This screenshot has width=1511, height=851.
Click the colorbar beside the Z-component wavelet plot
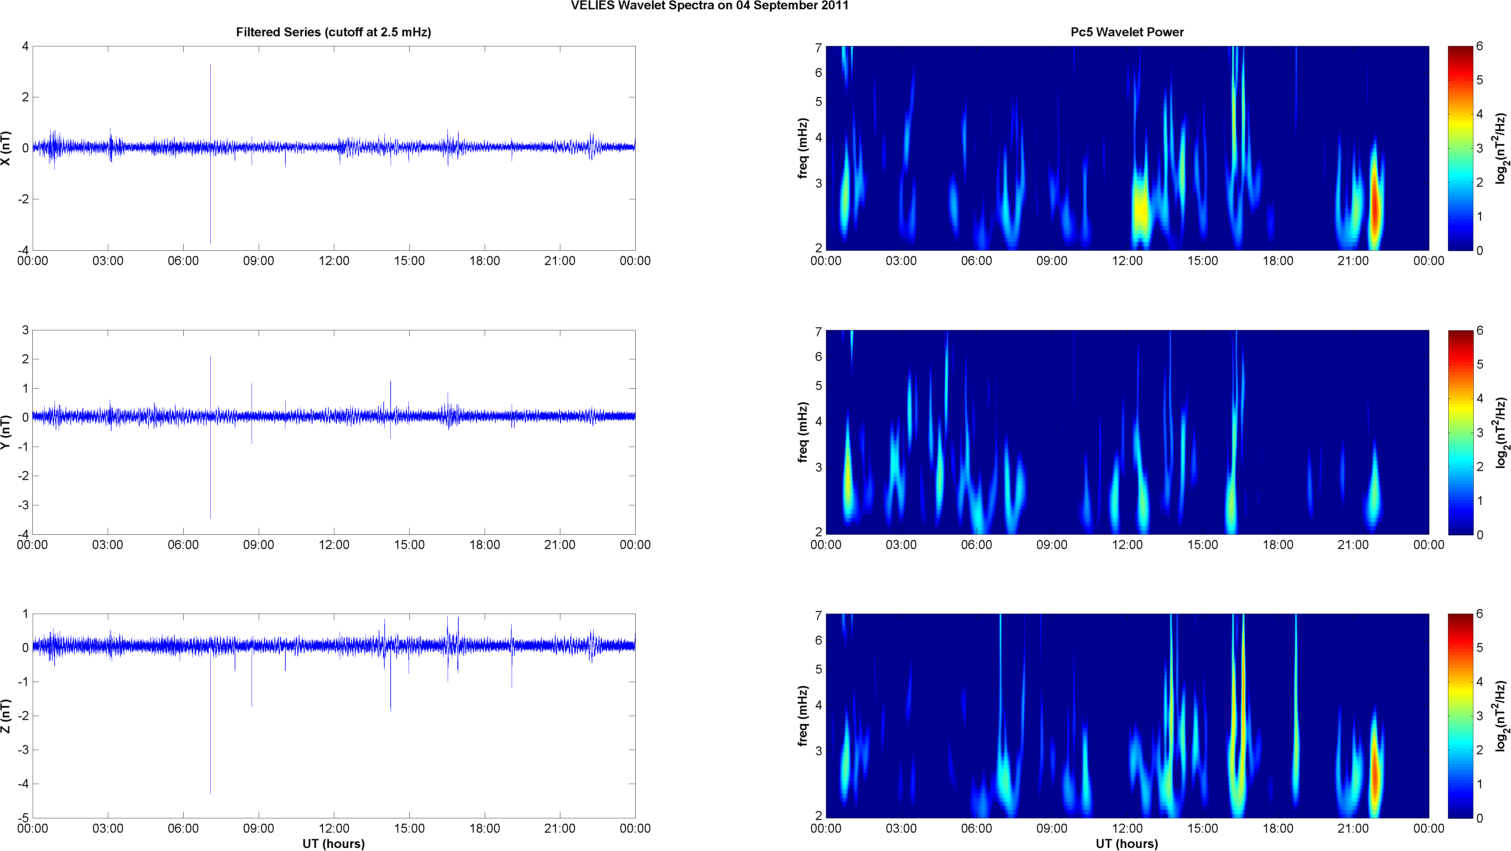(1460, 716)
